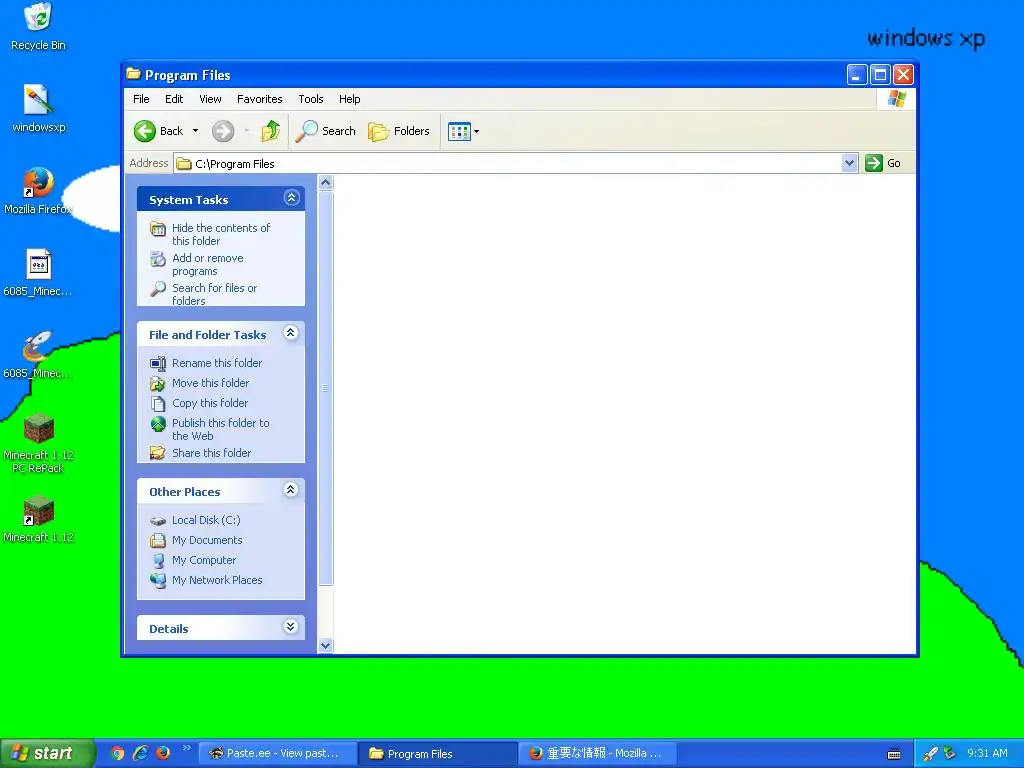Select the Minecraft 1.12 shortcut icon

click(x=39, y=519)
